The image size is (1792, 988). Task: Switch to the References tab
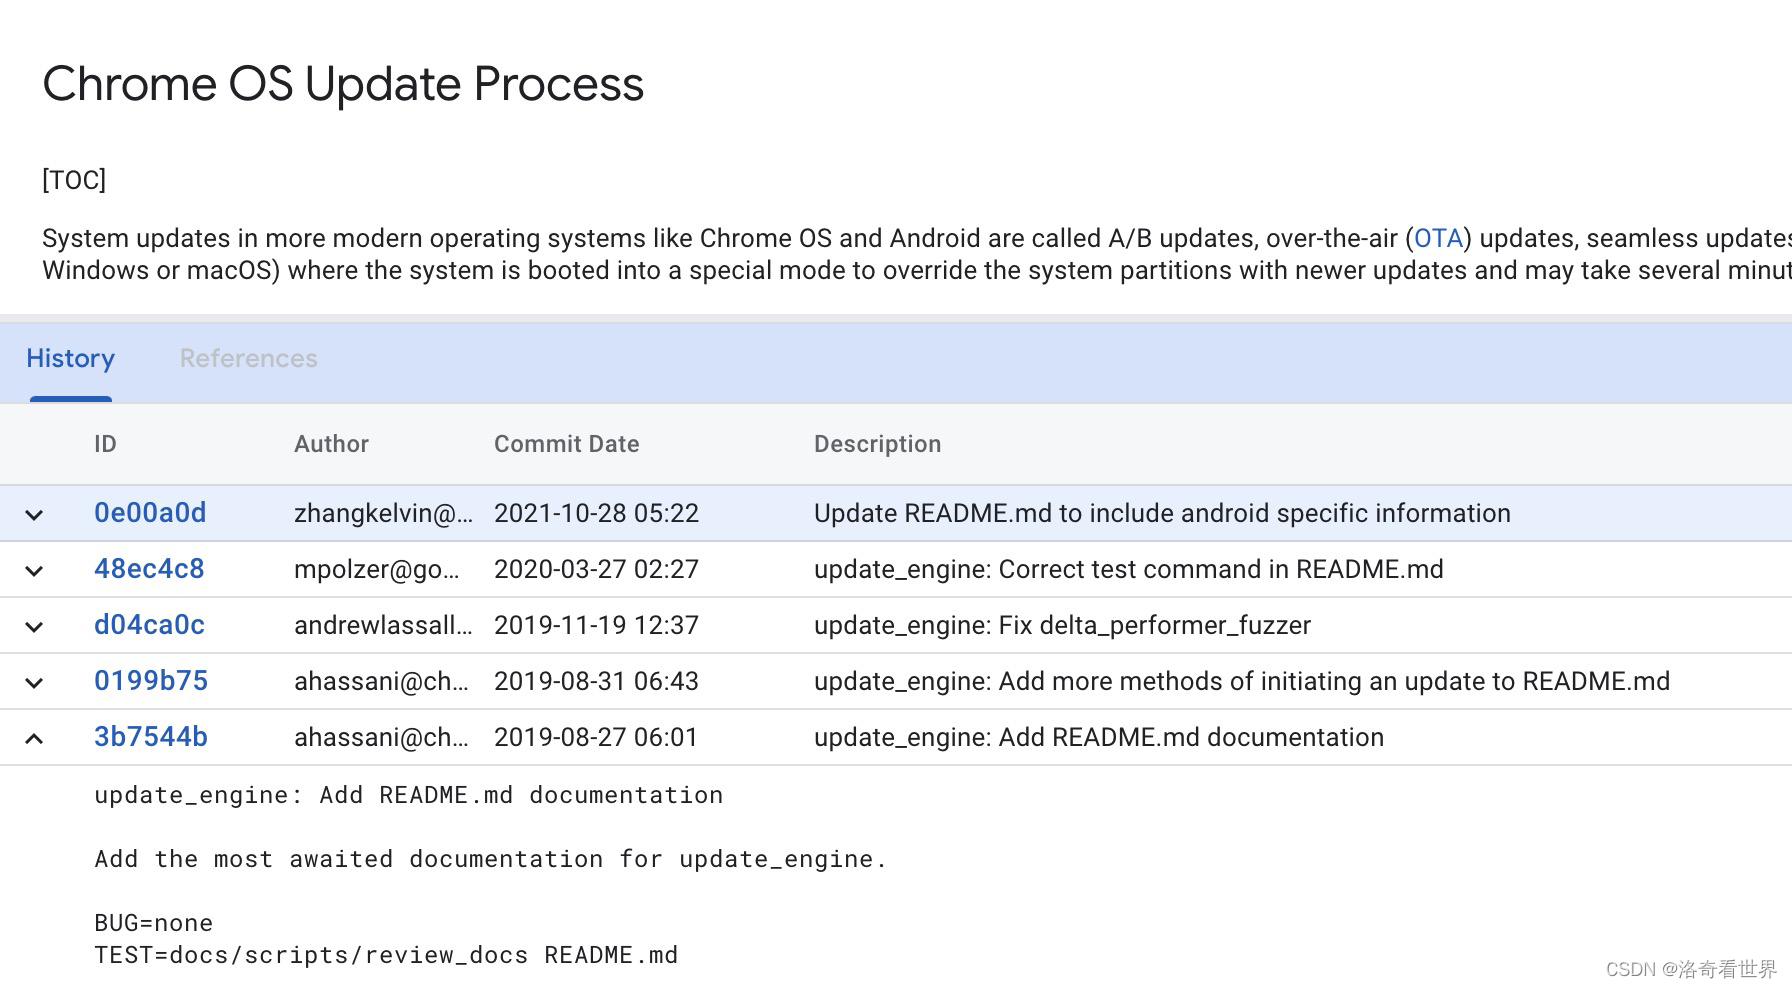[248, 359]
